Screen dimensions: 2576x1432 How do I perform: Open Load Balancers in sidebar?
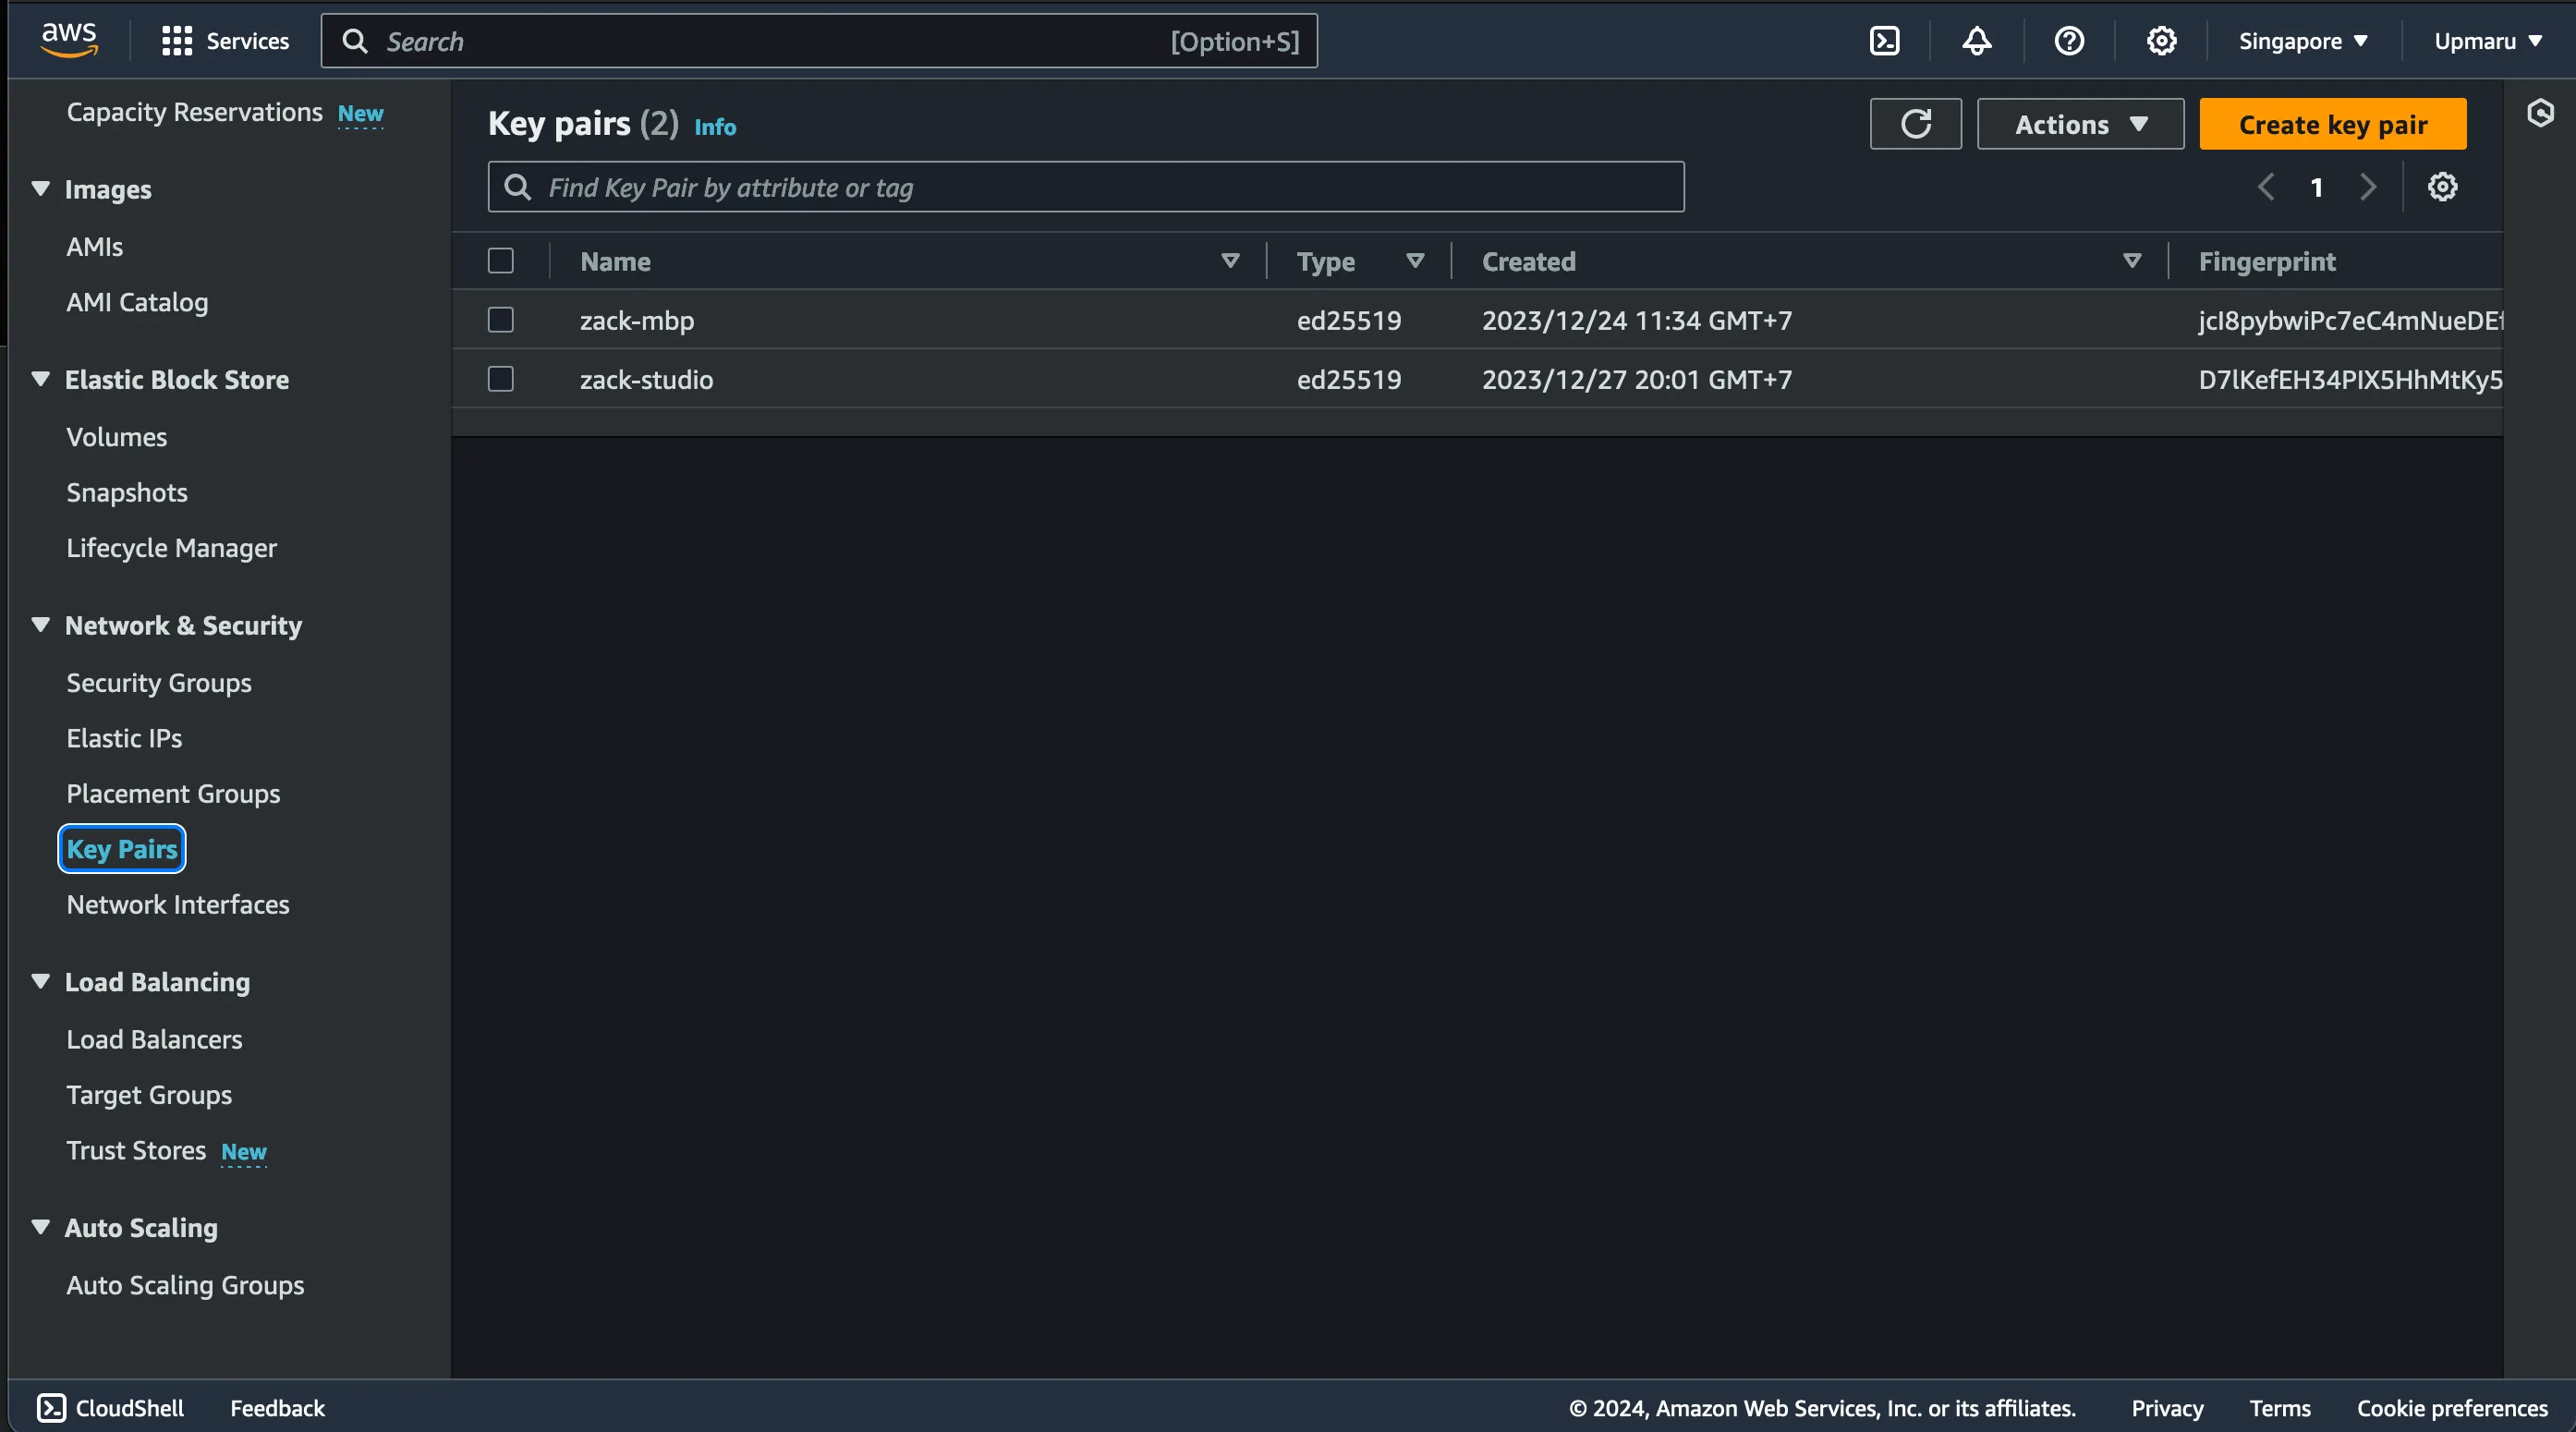tap(154, 1039)
